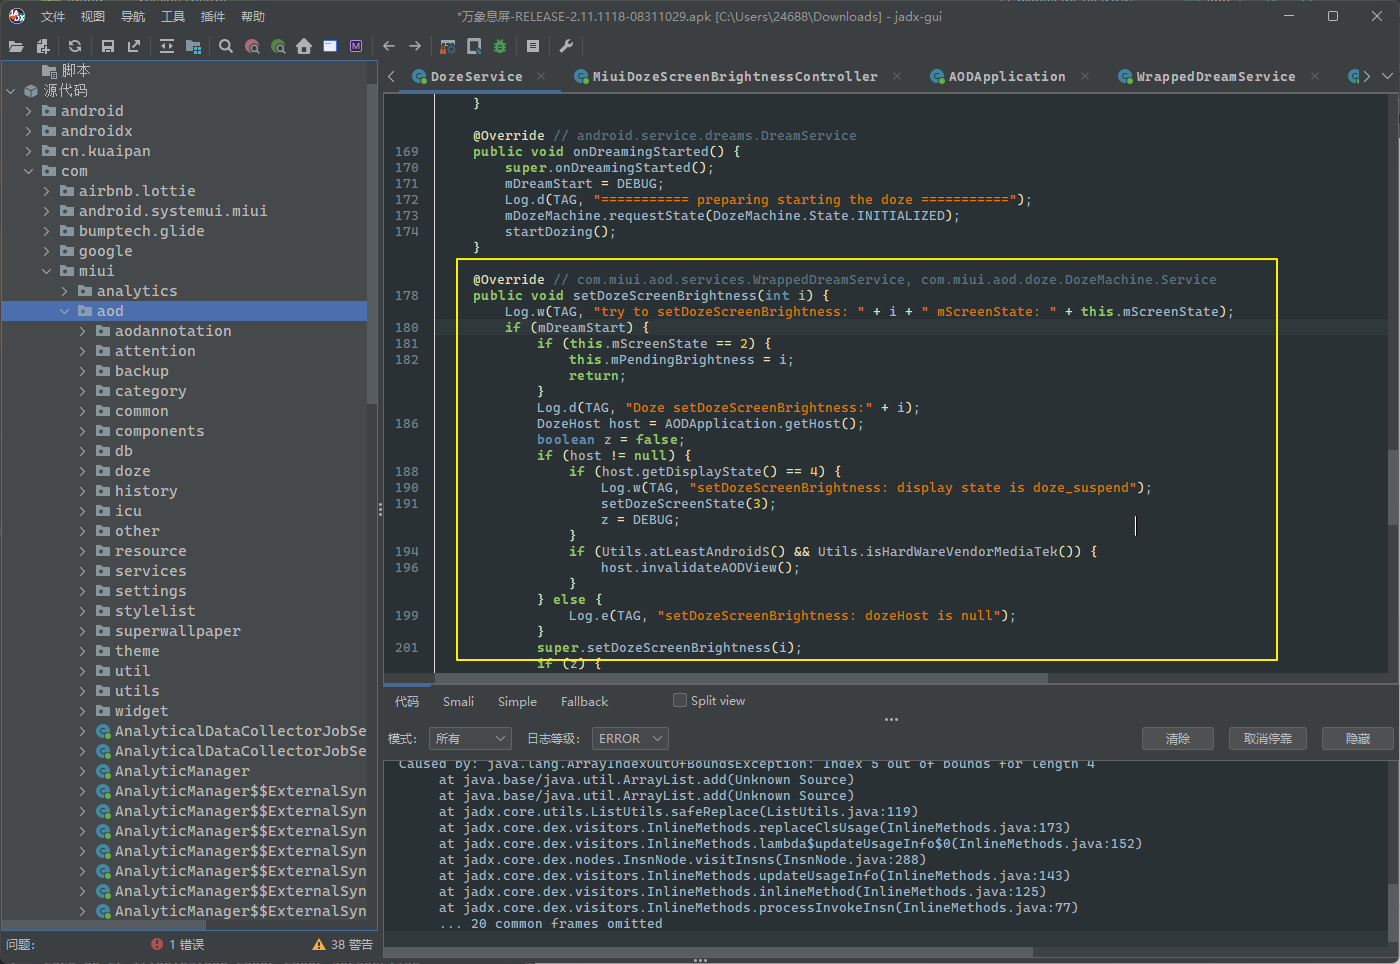This screenshot has height=964, width=1400.
Task: Click the application window toolbar icon
Action: click(330, 46)
